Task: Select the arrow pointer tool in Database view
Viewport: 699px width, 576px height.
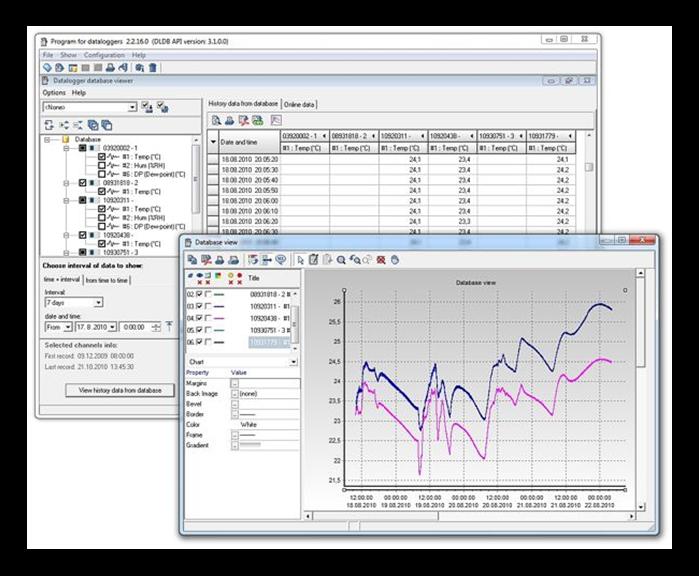Action: click(x=300, y=260)
